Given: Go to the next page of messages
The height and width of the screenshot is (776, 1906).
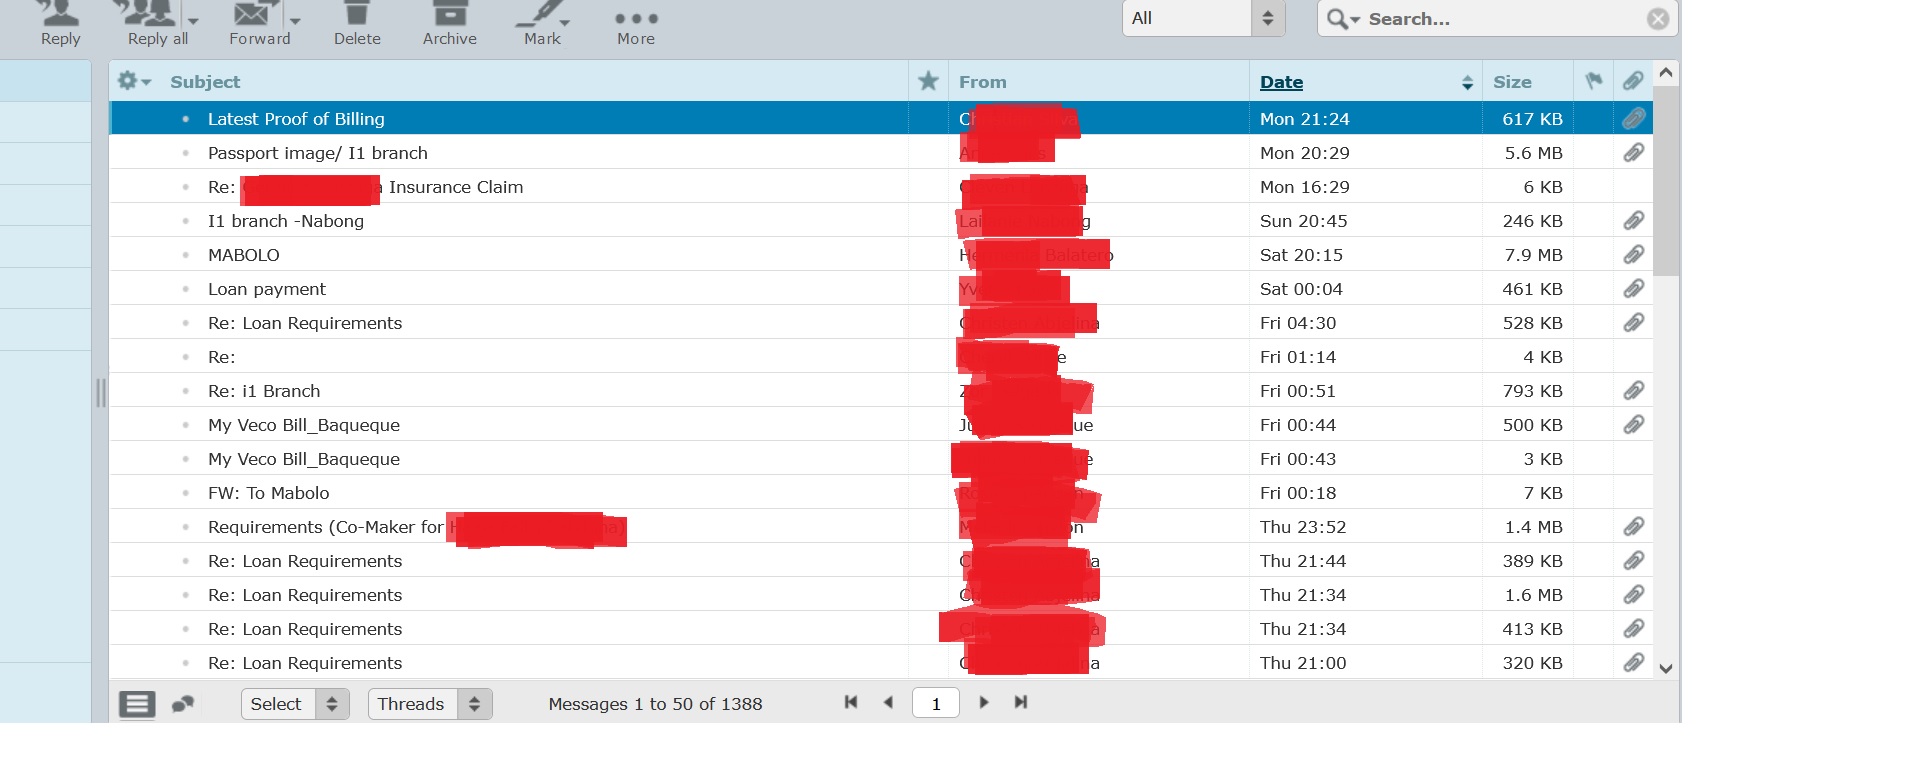Looking at the screenshot, I should click(x=984, y=702).
